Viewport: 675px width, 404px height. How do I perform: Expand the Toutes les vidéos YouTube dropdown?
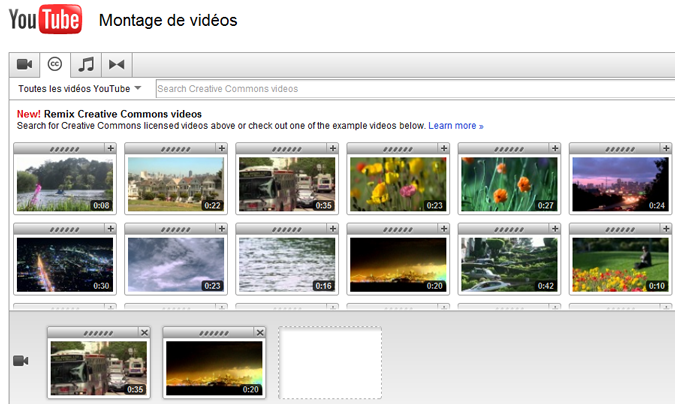80,89
